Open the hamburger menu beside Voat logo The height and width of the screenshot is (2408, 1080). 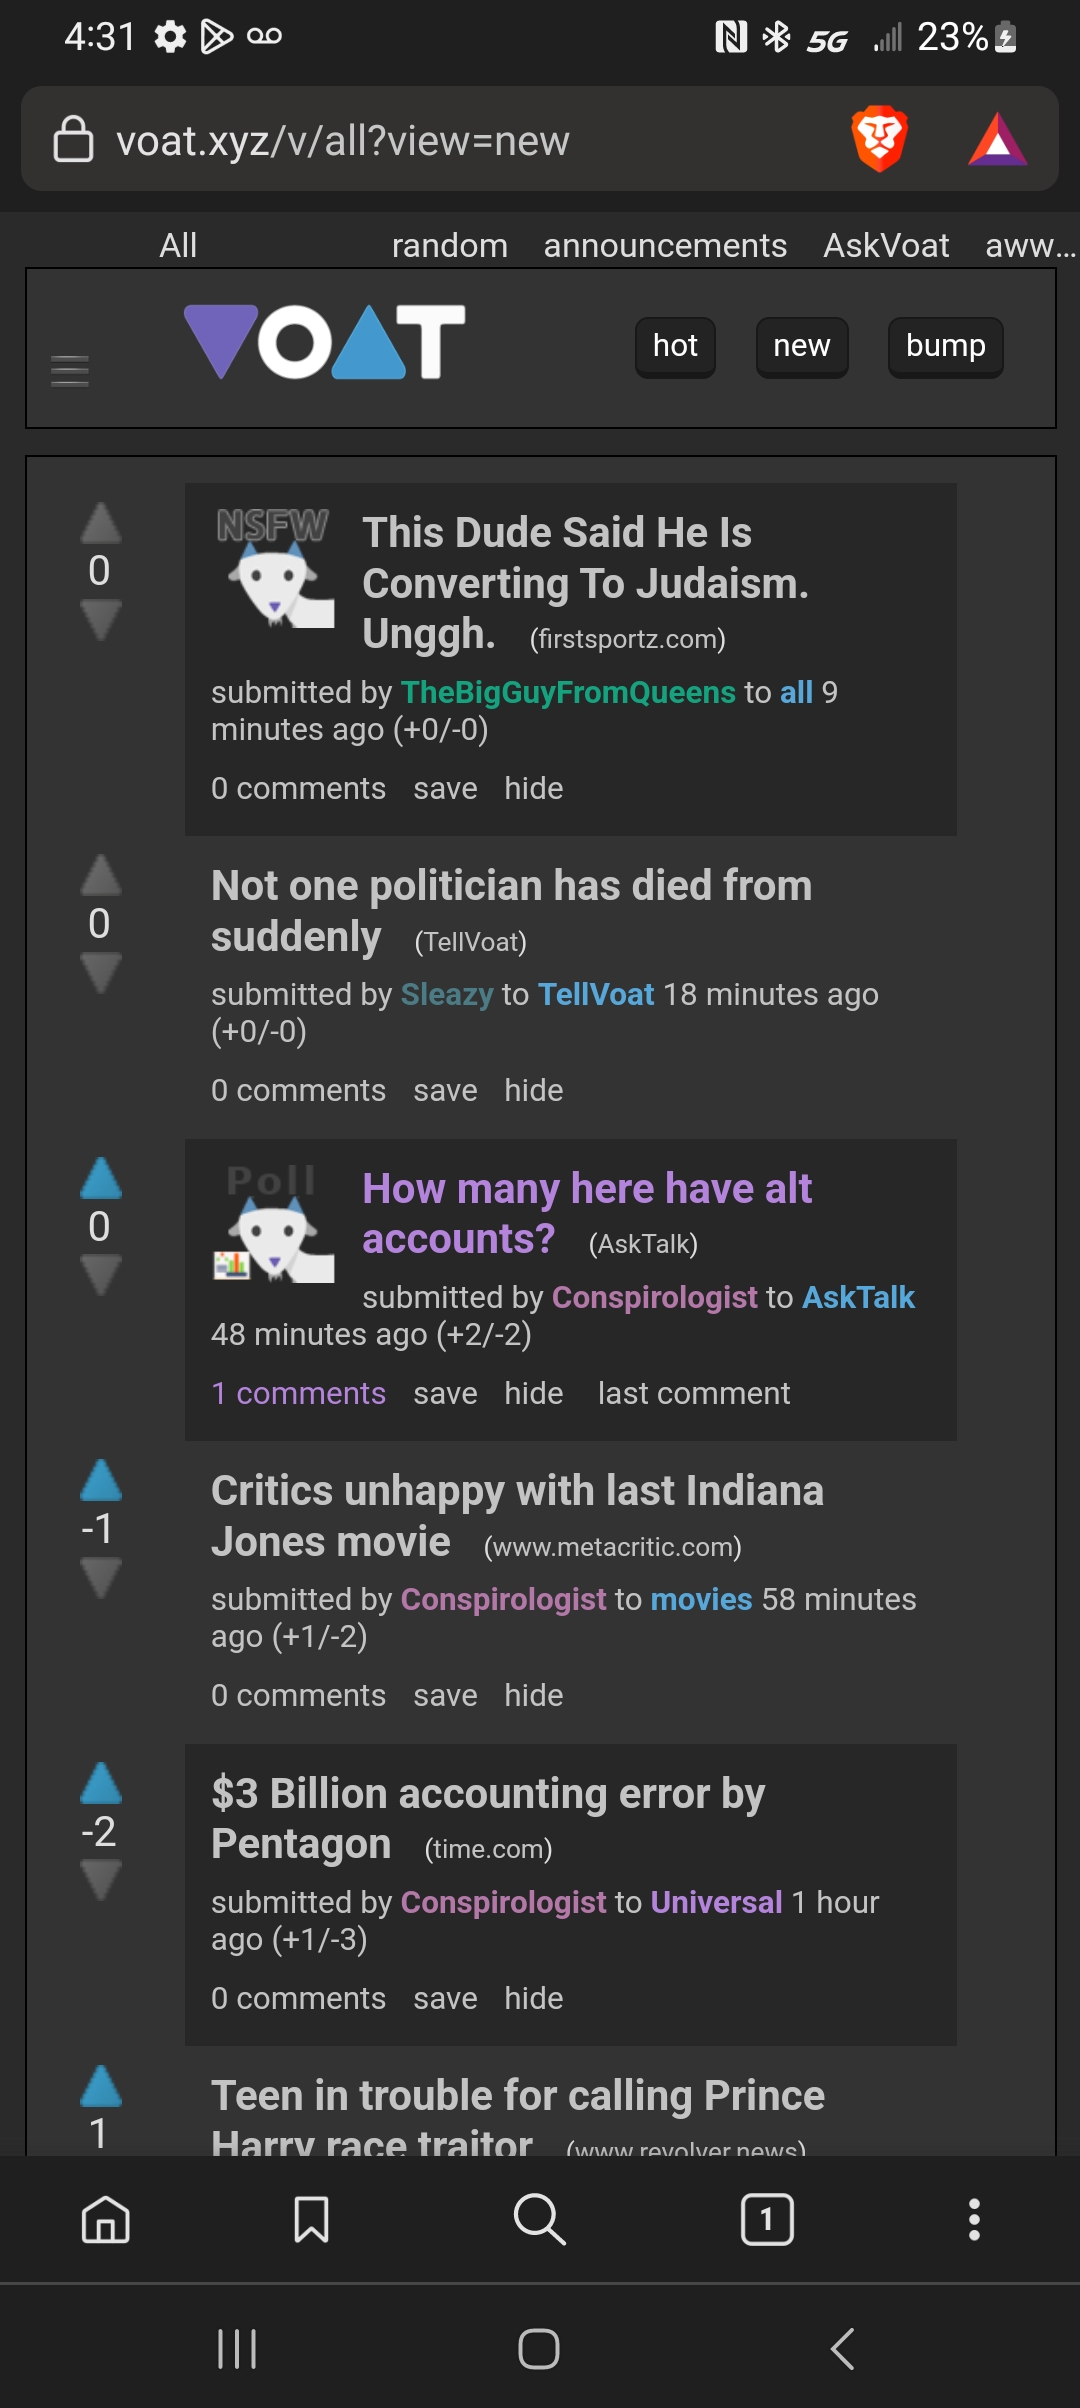pyautogui.click(x=70, y=371)
